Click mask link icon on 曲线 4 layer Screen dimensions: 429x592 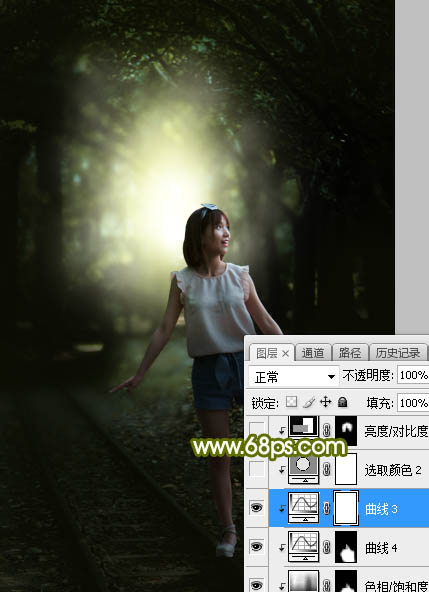click(327, 547)
